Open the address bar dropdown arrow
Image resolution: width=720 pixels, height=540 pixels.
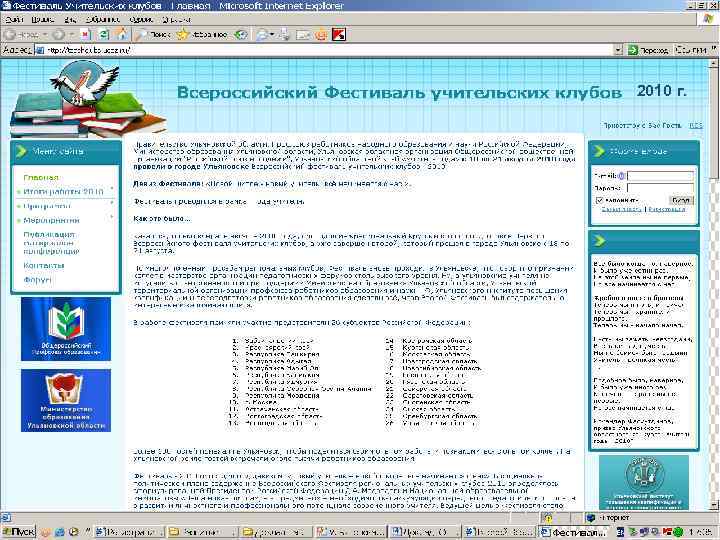pyautogui.click(x=618, y=50)
